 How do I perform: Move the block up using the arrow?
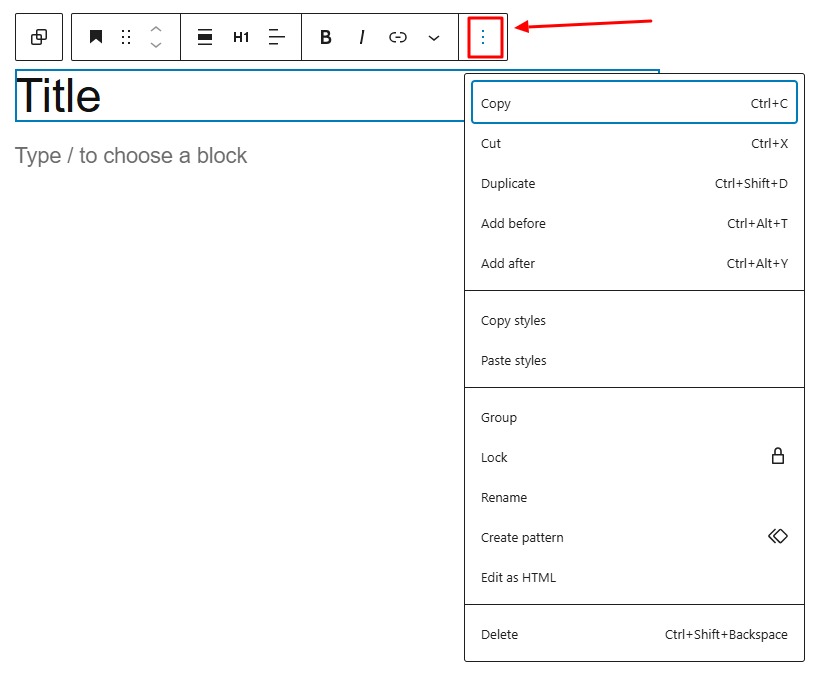pos(156,30)
